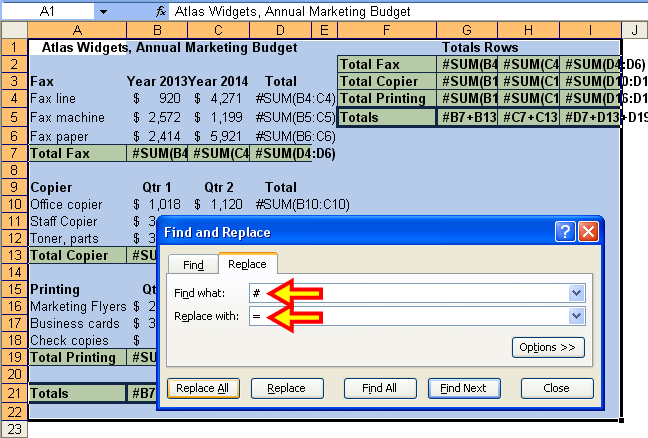
Task: Select row 19 header
Action: pyautogui.click(x=14, y=357)
